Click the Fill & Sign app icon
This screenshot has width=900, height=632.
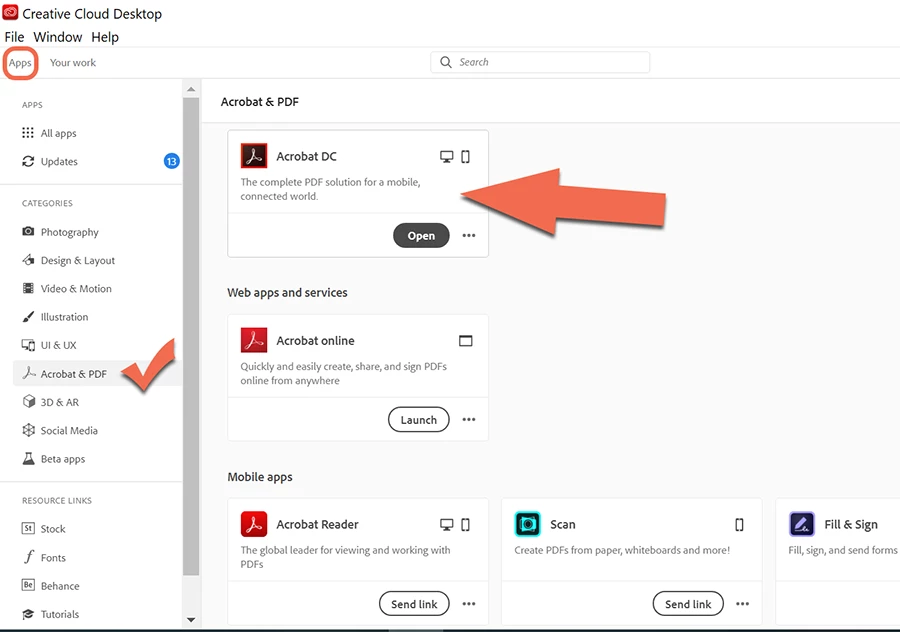[x=802, y=524]
